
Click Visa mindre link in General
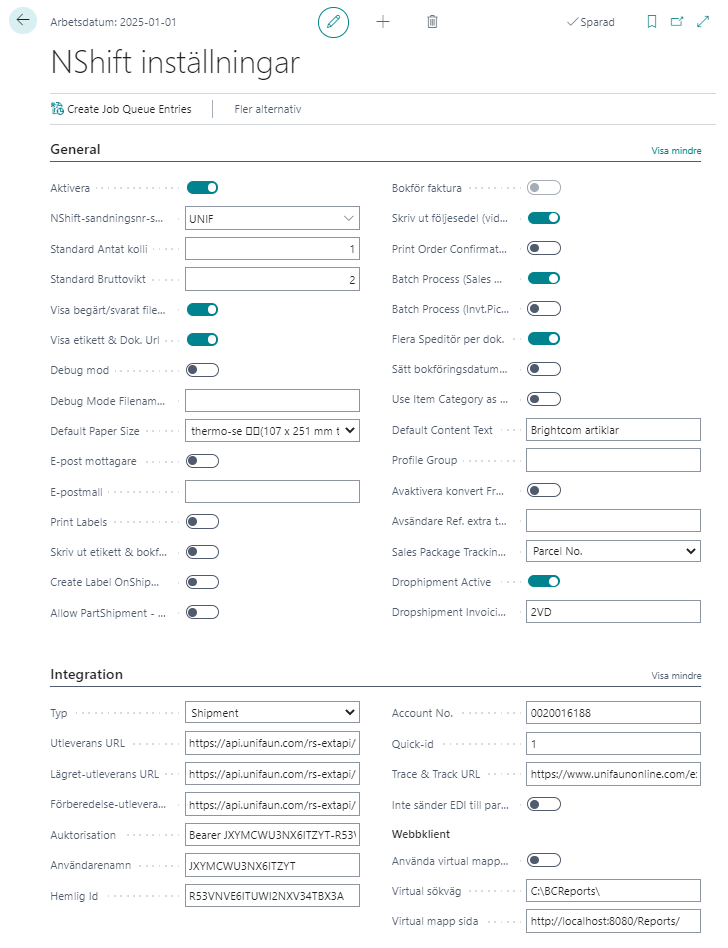pos(676,151)
